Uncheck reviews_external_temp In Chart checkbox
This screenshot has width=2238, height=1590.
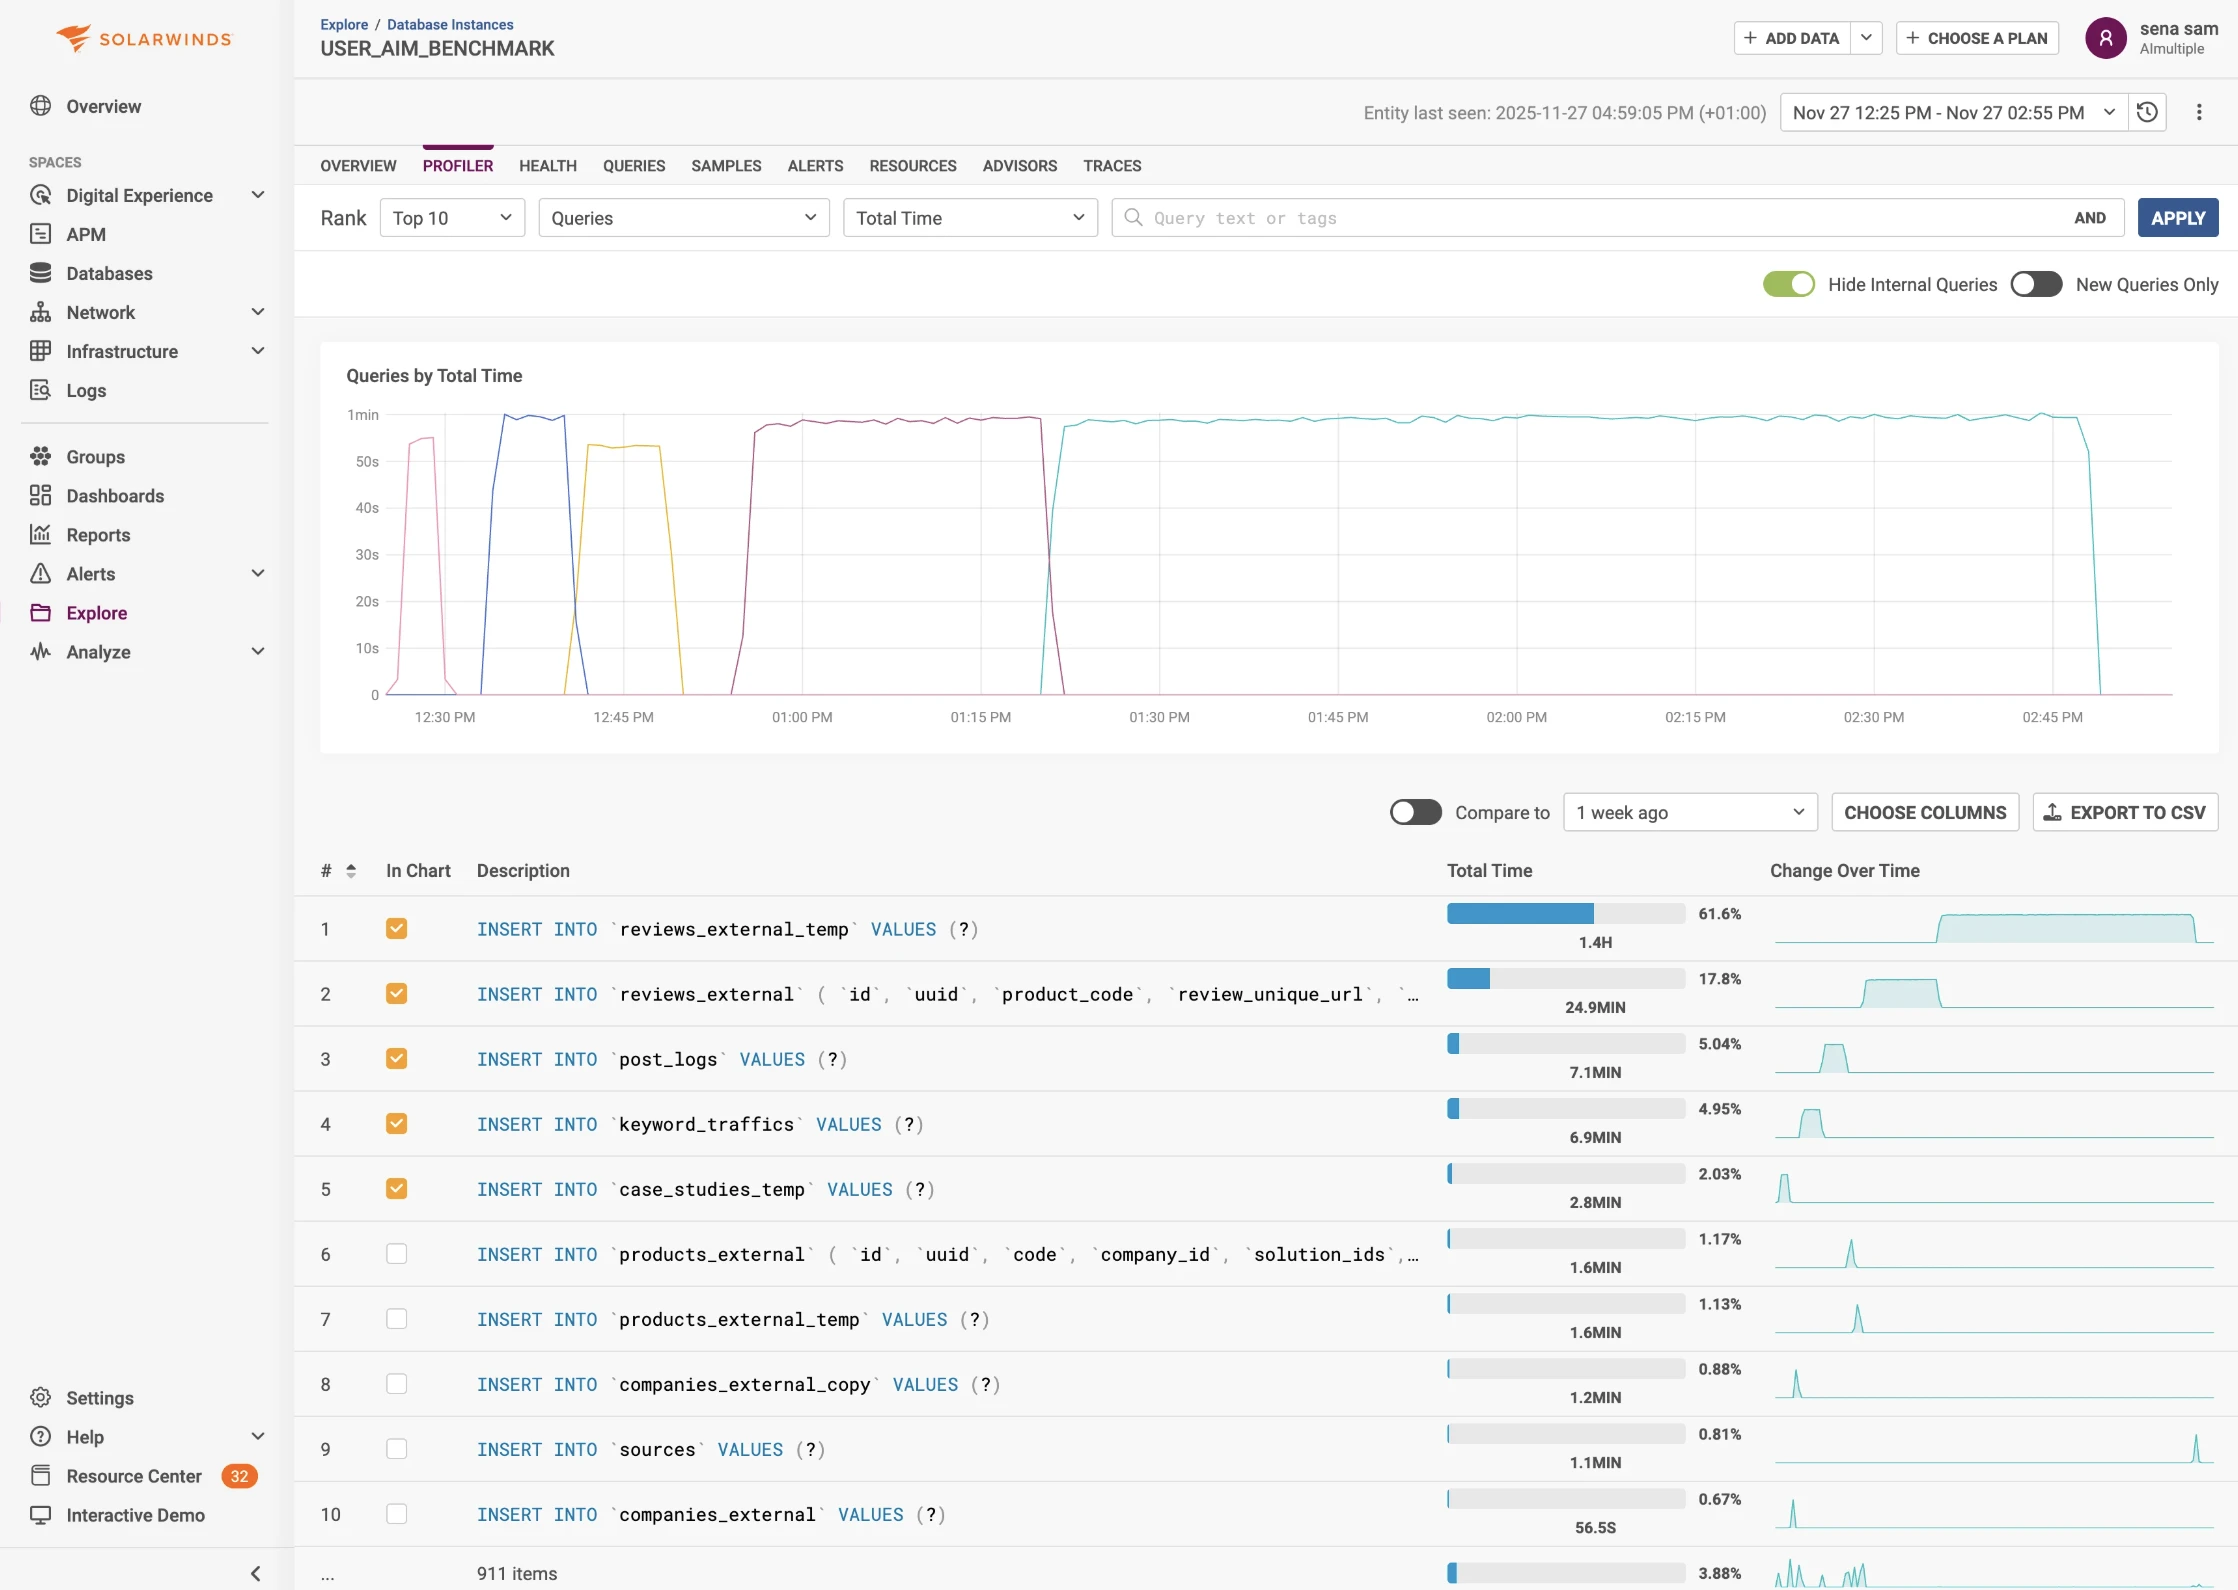tap(396, 929)
